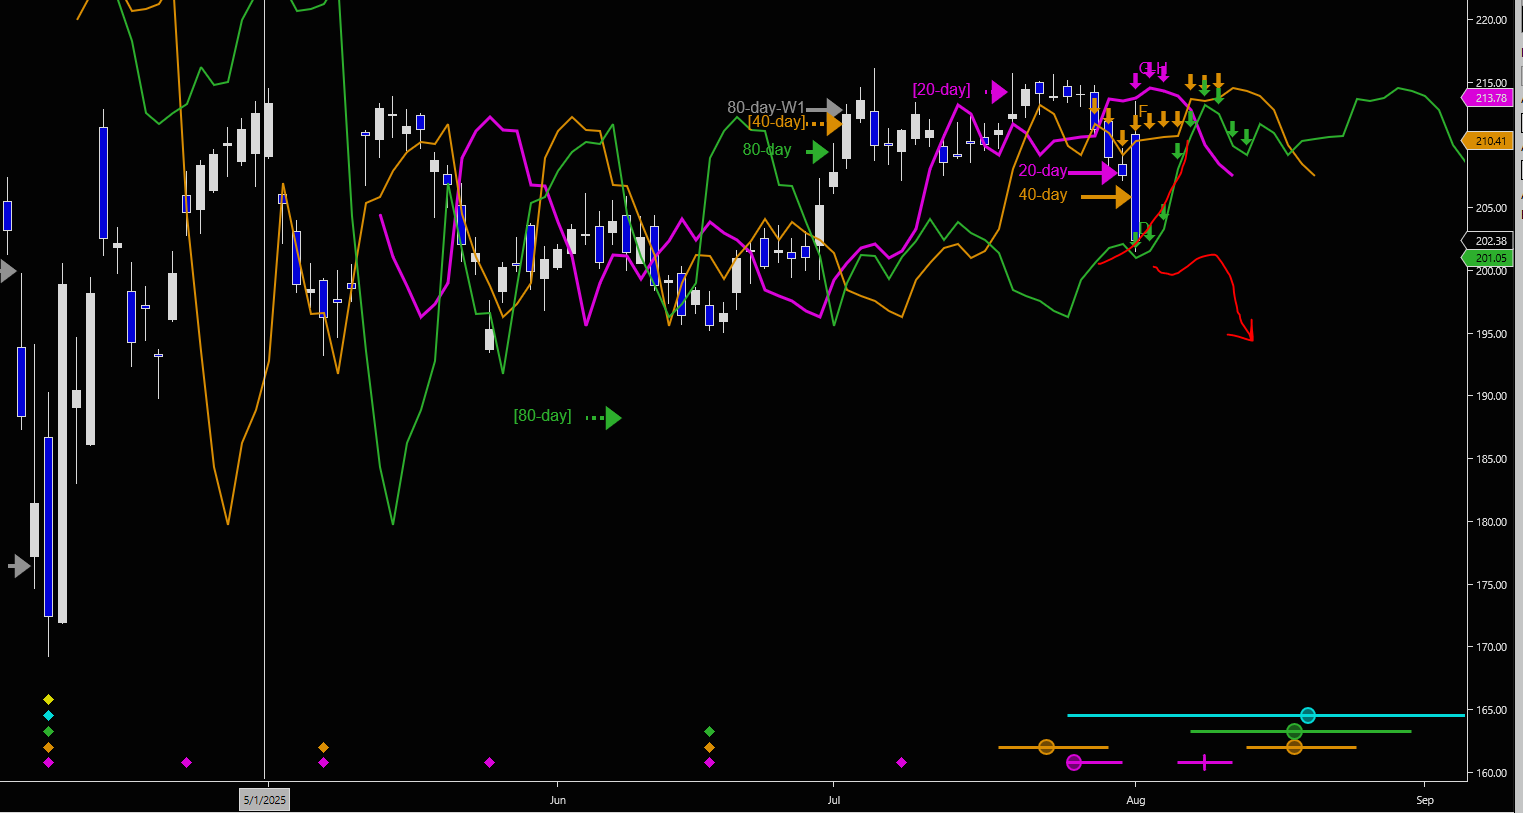1523x813 pixels.
Task: Select the orange circle directly below the green circle
Action: tap(1294, 747)
